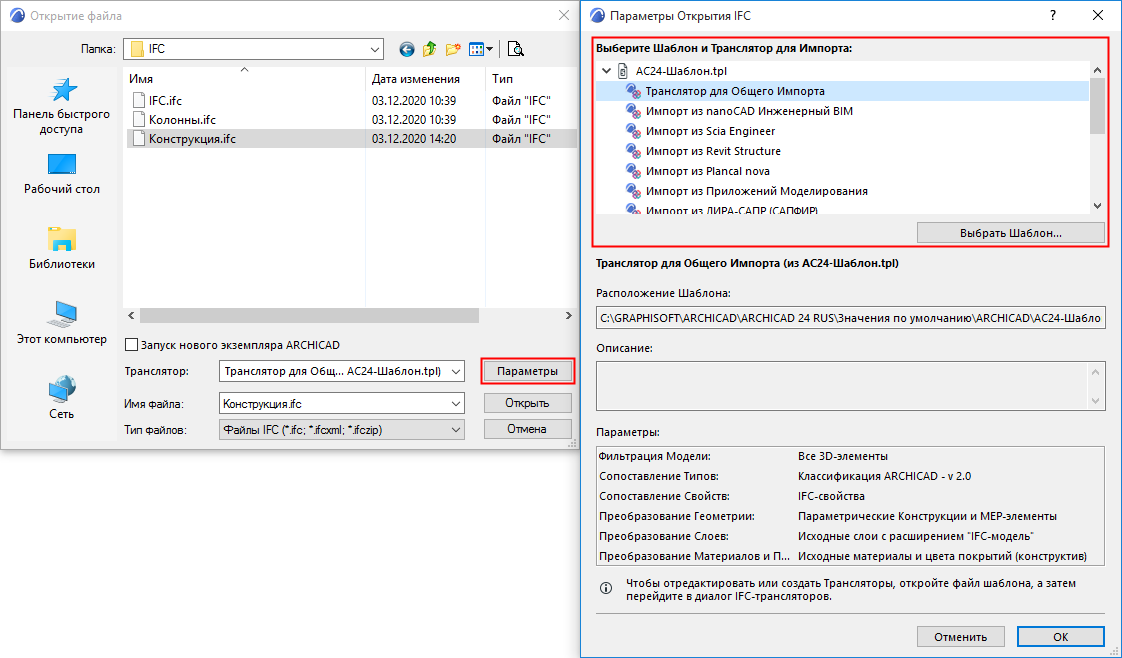The image size is (1122, 658).
Task: Click the Расположение Шаблона path field
Action: (850, 318)
